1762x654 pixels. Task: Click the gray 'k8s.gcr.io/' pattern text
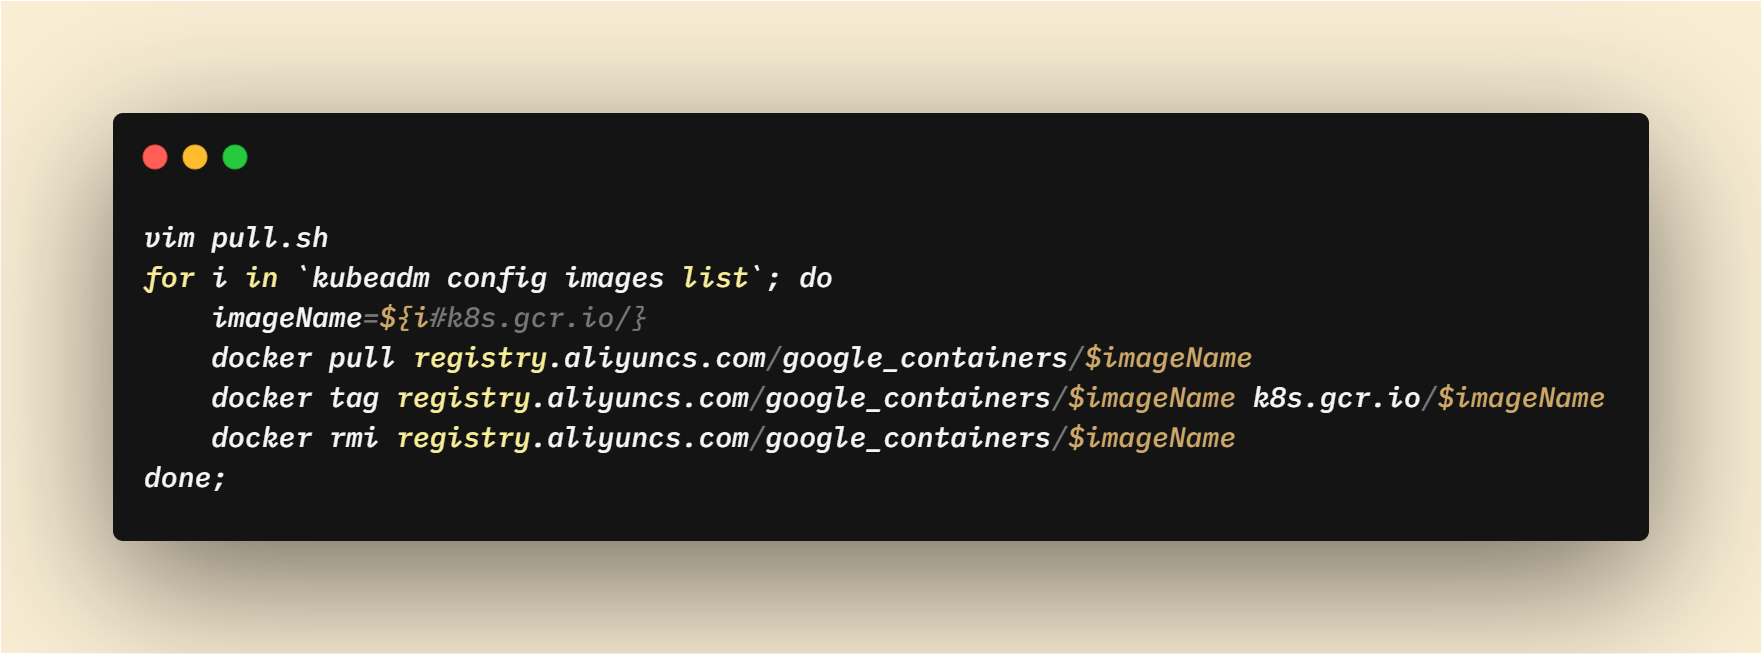538,318
